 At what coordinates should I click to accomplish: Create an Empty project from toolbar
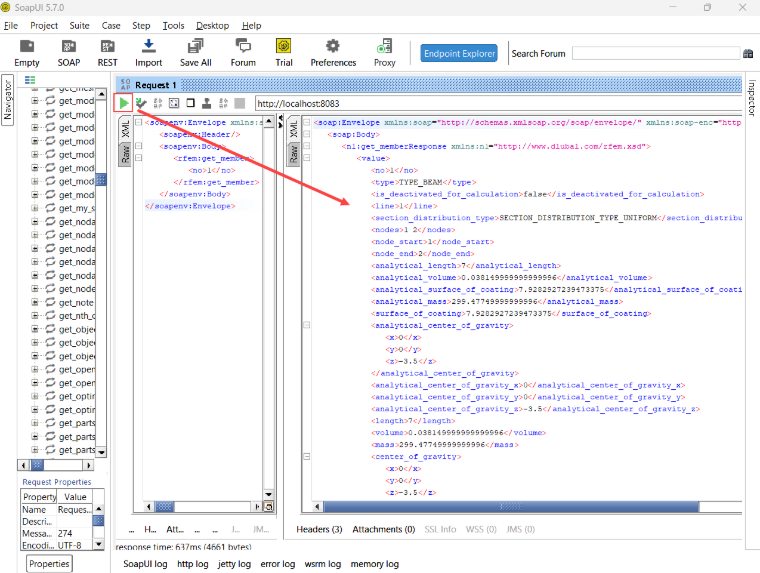27,53
